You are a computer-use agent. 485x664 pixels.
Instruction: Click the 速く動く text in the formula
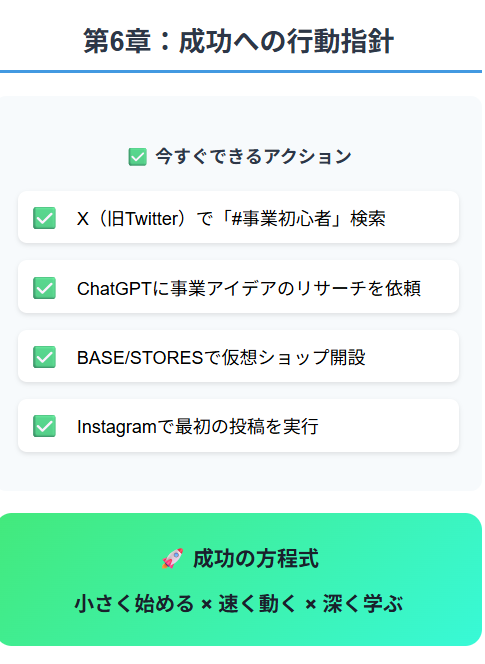coord(257,603)
